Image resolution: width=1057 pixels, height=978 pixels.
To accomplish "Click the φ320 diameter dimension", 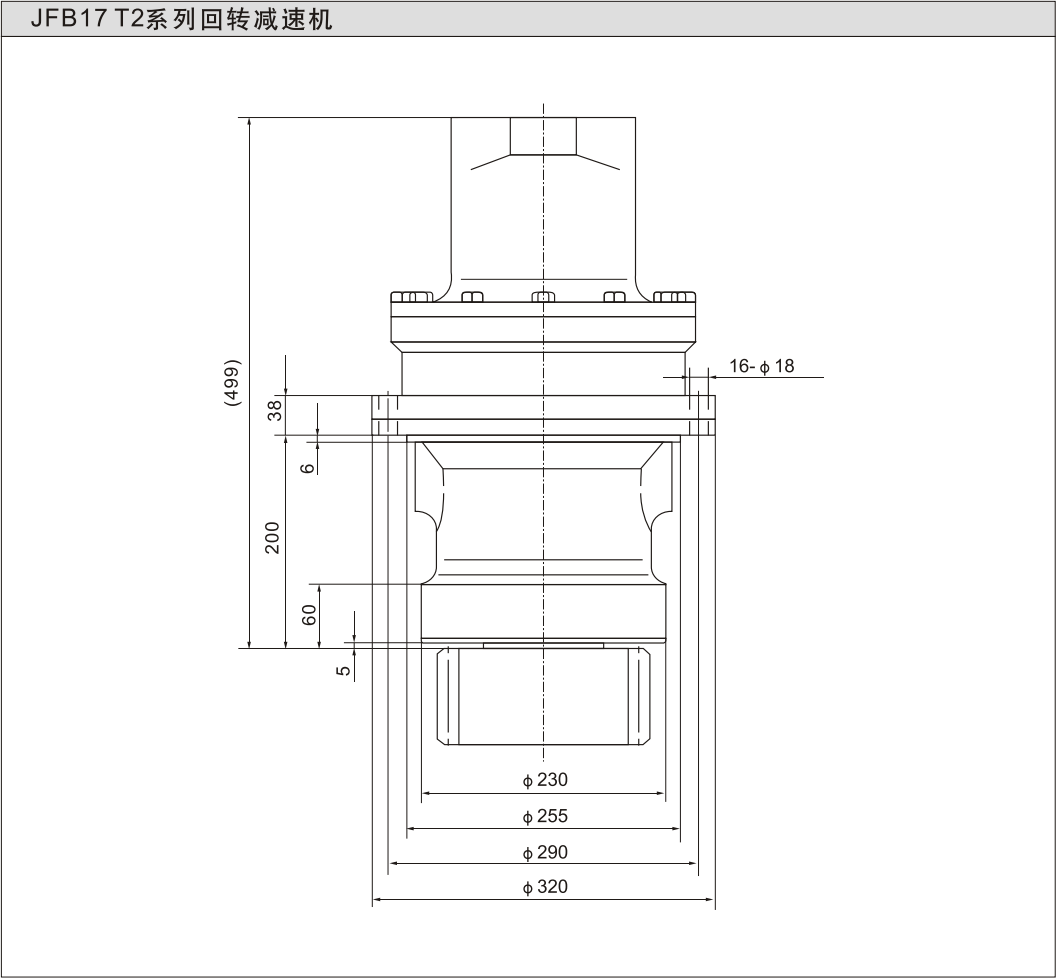I will point(544,887).
